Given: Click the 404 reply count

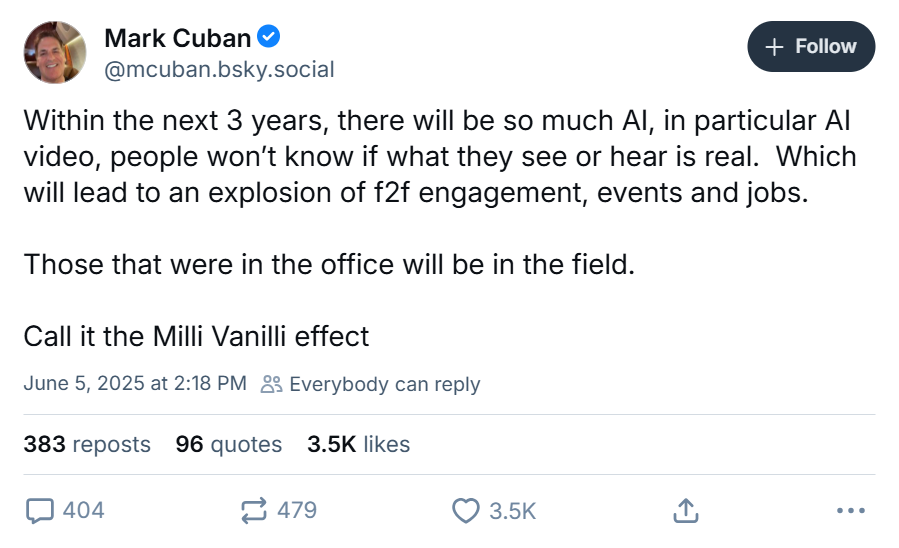Looking at the screenshot, I should pyautogui.click(x=83, y=511).
